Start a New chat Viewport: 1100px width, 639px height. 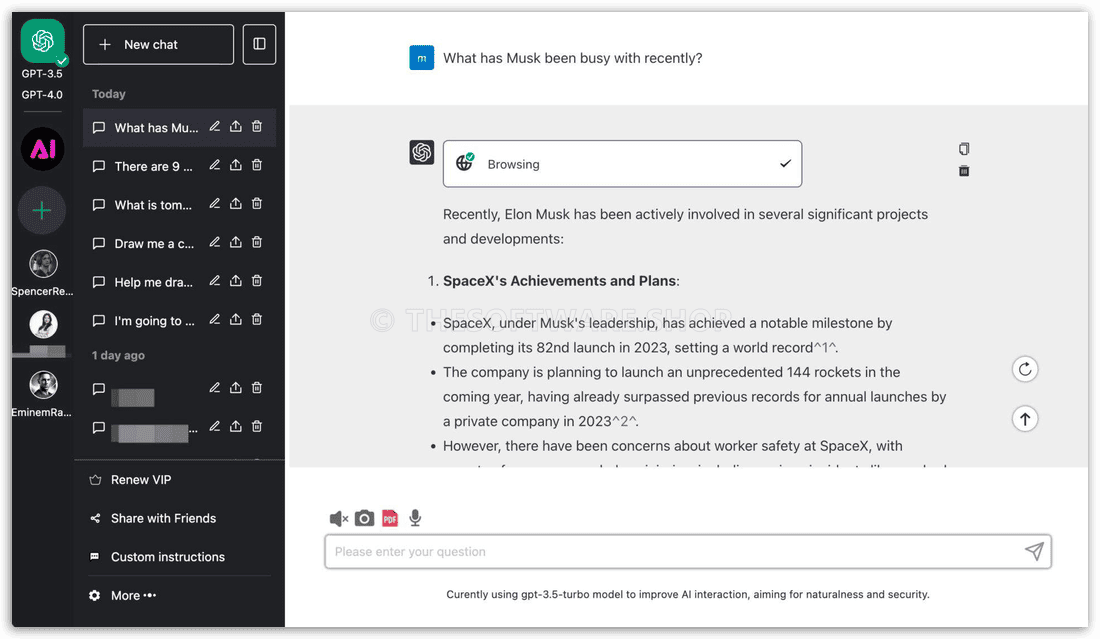[159, 44]
